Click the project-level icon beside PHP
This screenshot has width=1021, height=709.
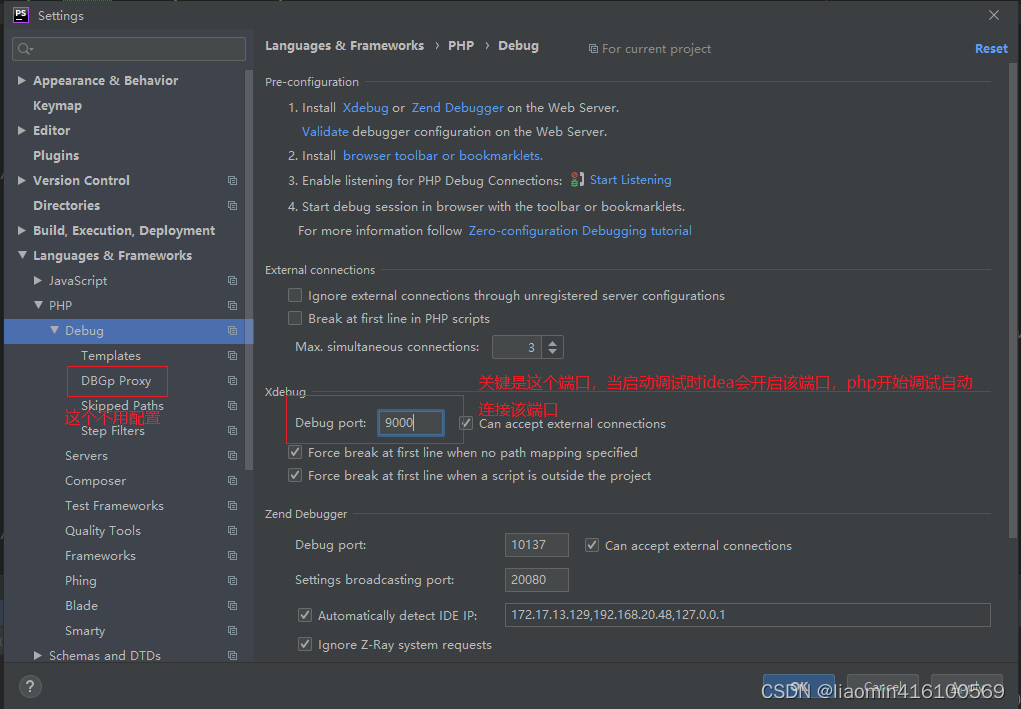pos(232,305)
